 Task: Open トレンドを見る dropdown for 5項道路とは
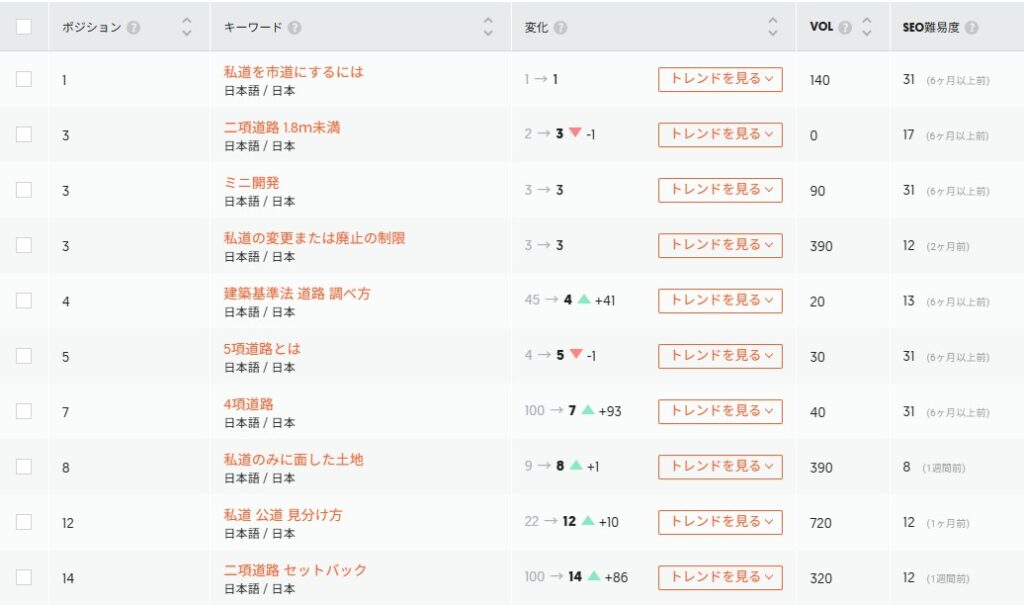[x=720, y=356]
